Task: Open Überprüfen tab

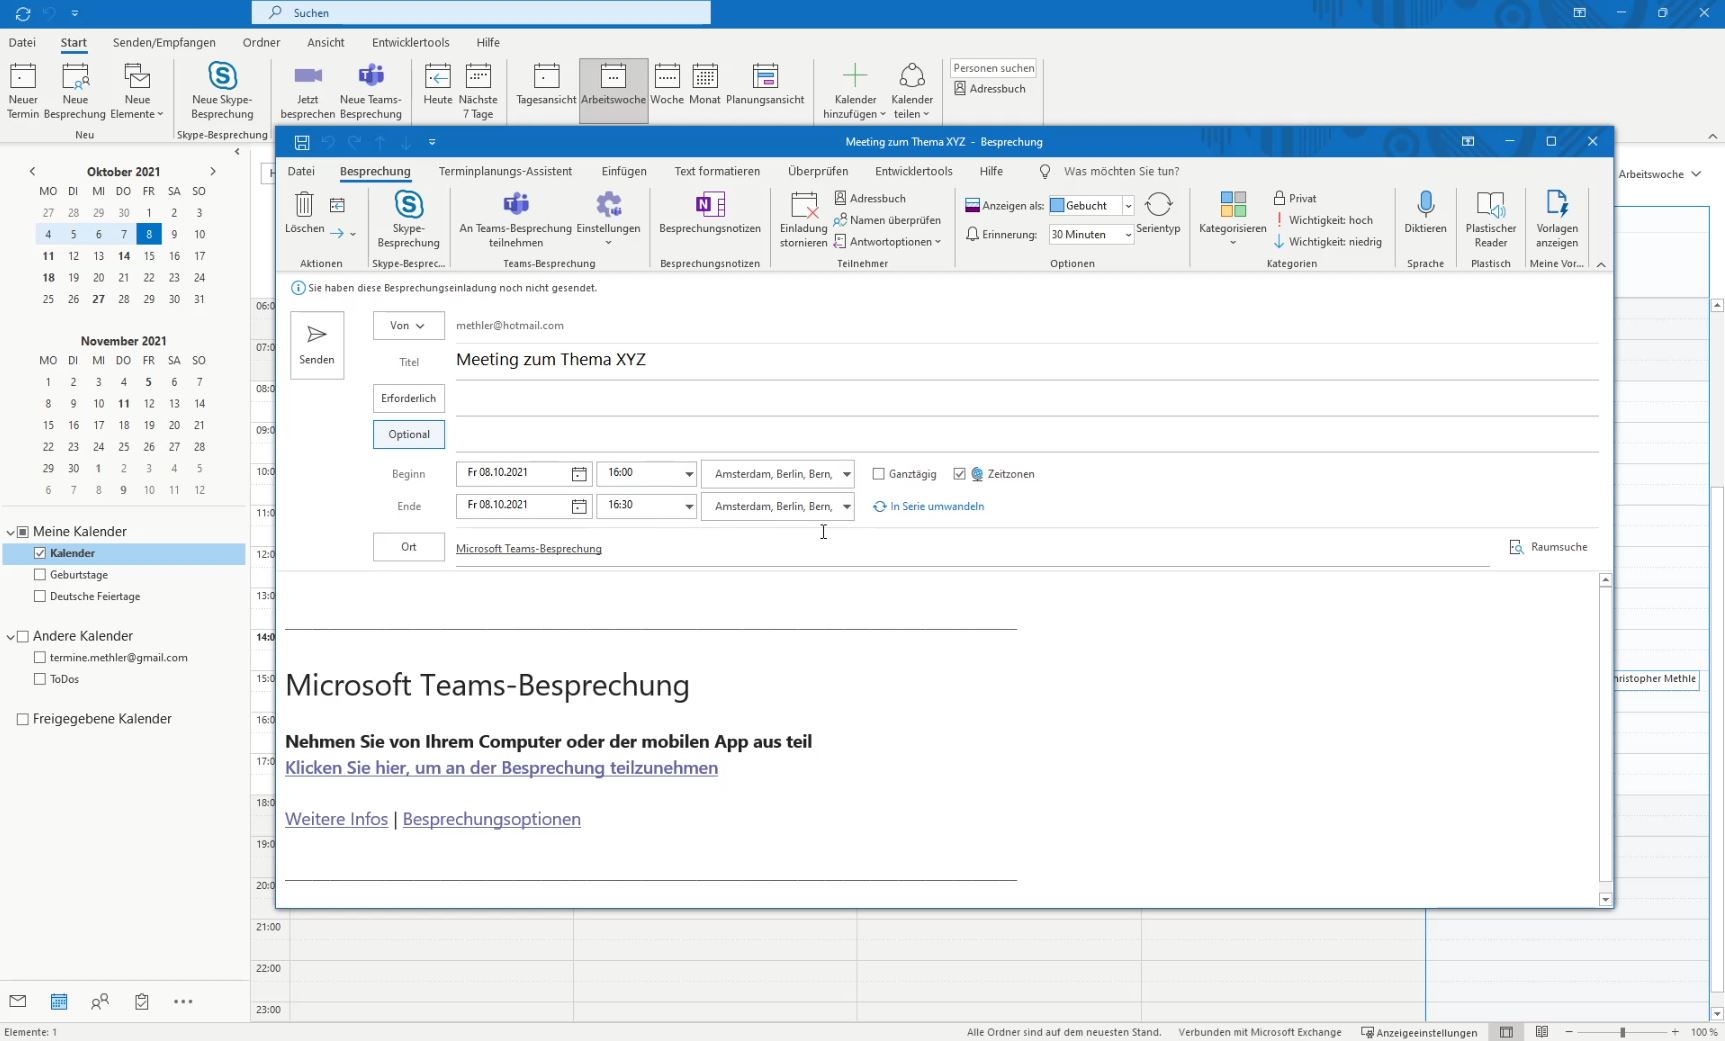Action: [x=817, y=171]
